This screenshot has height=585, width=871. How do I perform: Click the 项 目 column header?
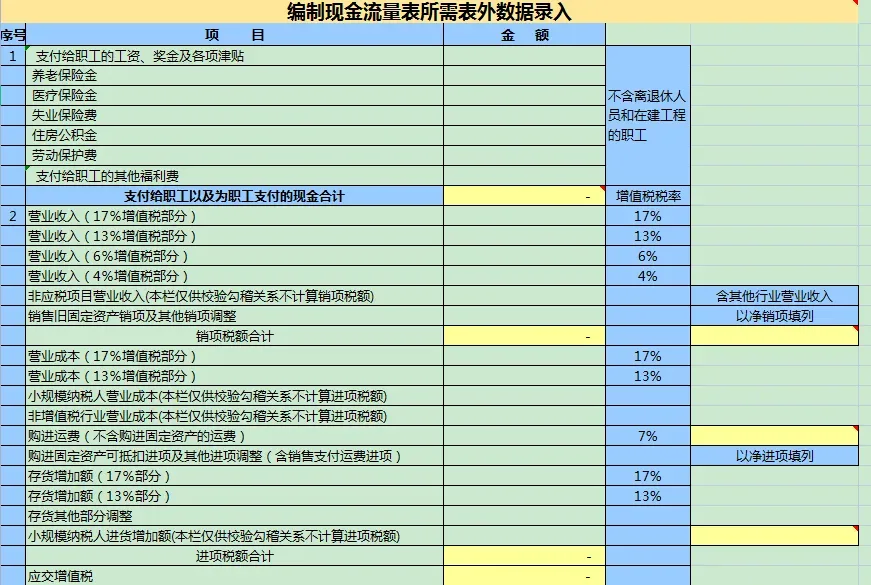(x=234, y=35)
